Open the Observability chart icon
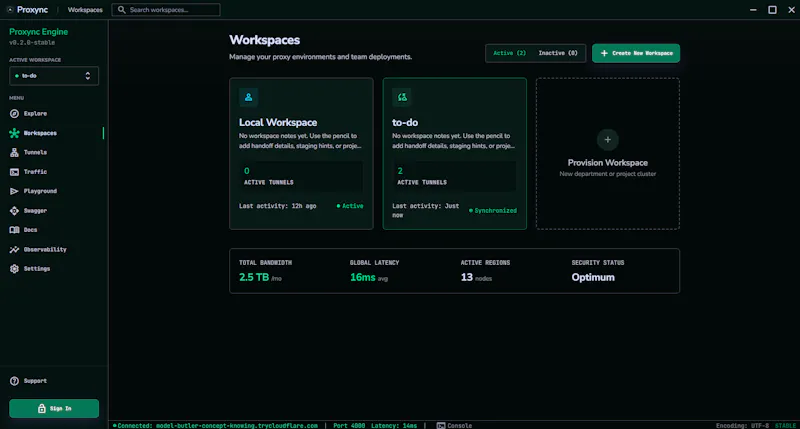 point(14,249)
